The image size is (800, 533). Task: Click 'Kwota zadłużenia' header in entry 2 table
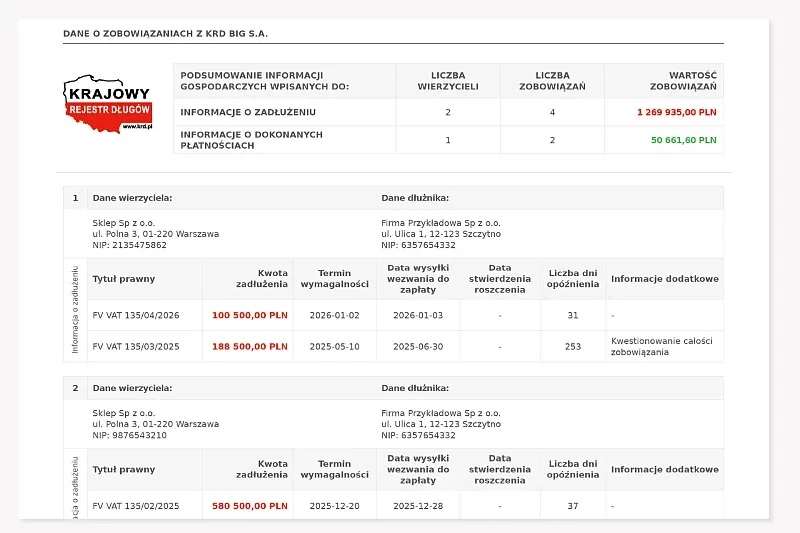pos(262,469)
